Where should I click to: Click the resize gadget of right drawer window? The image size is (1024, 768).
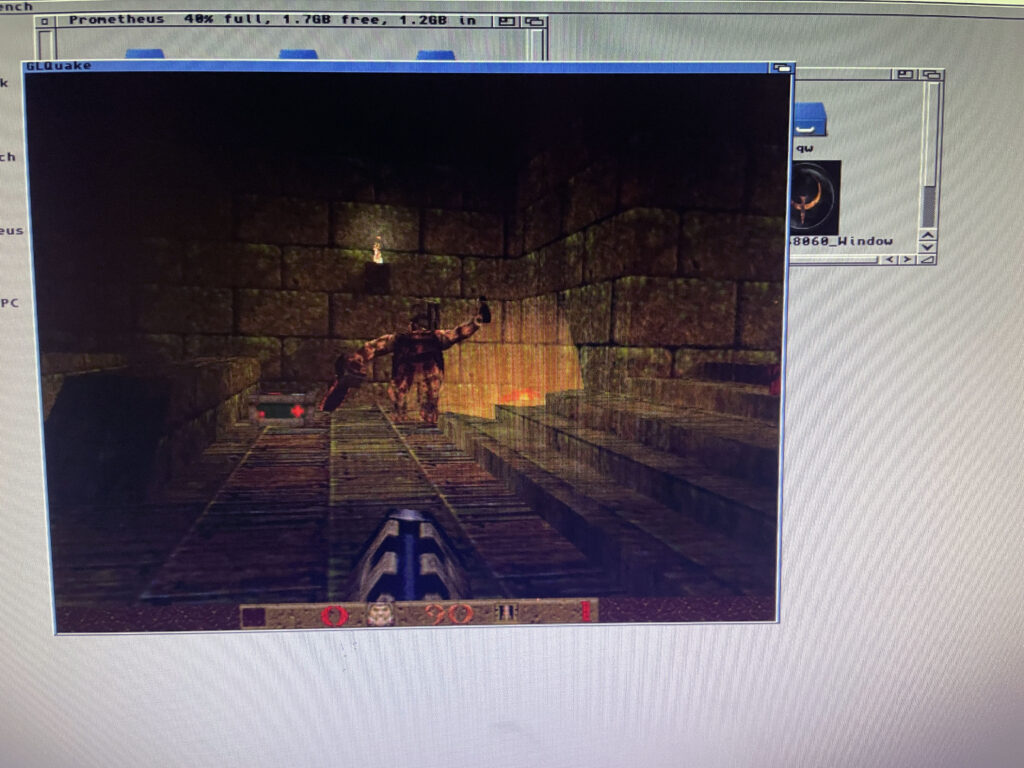pyautogui.click(x=929, y=260)
